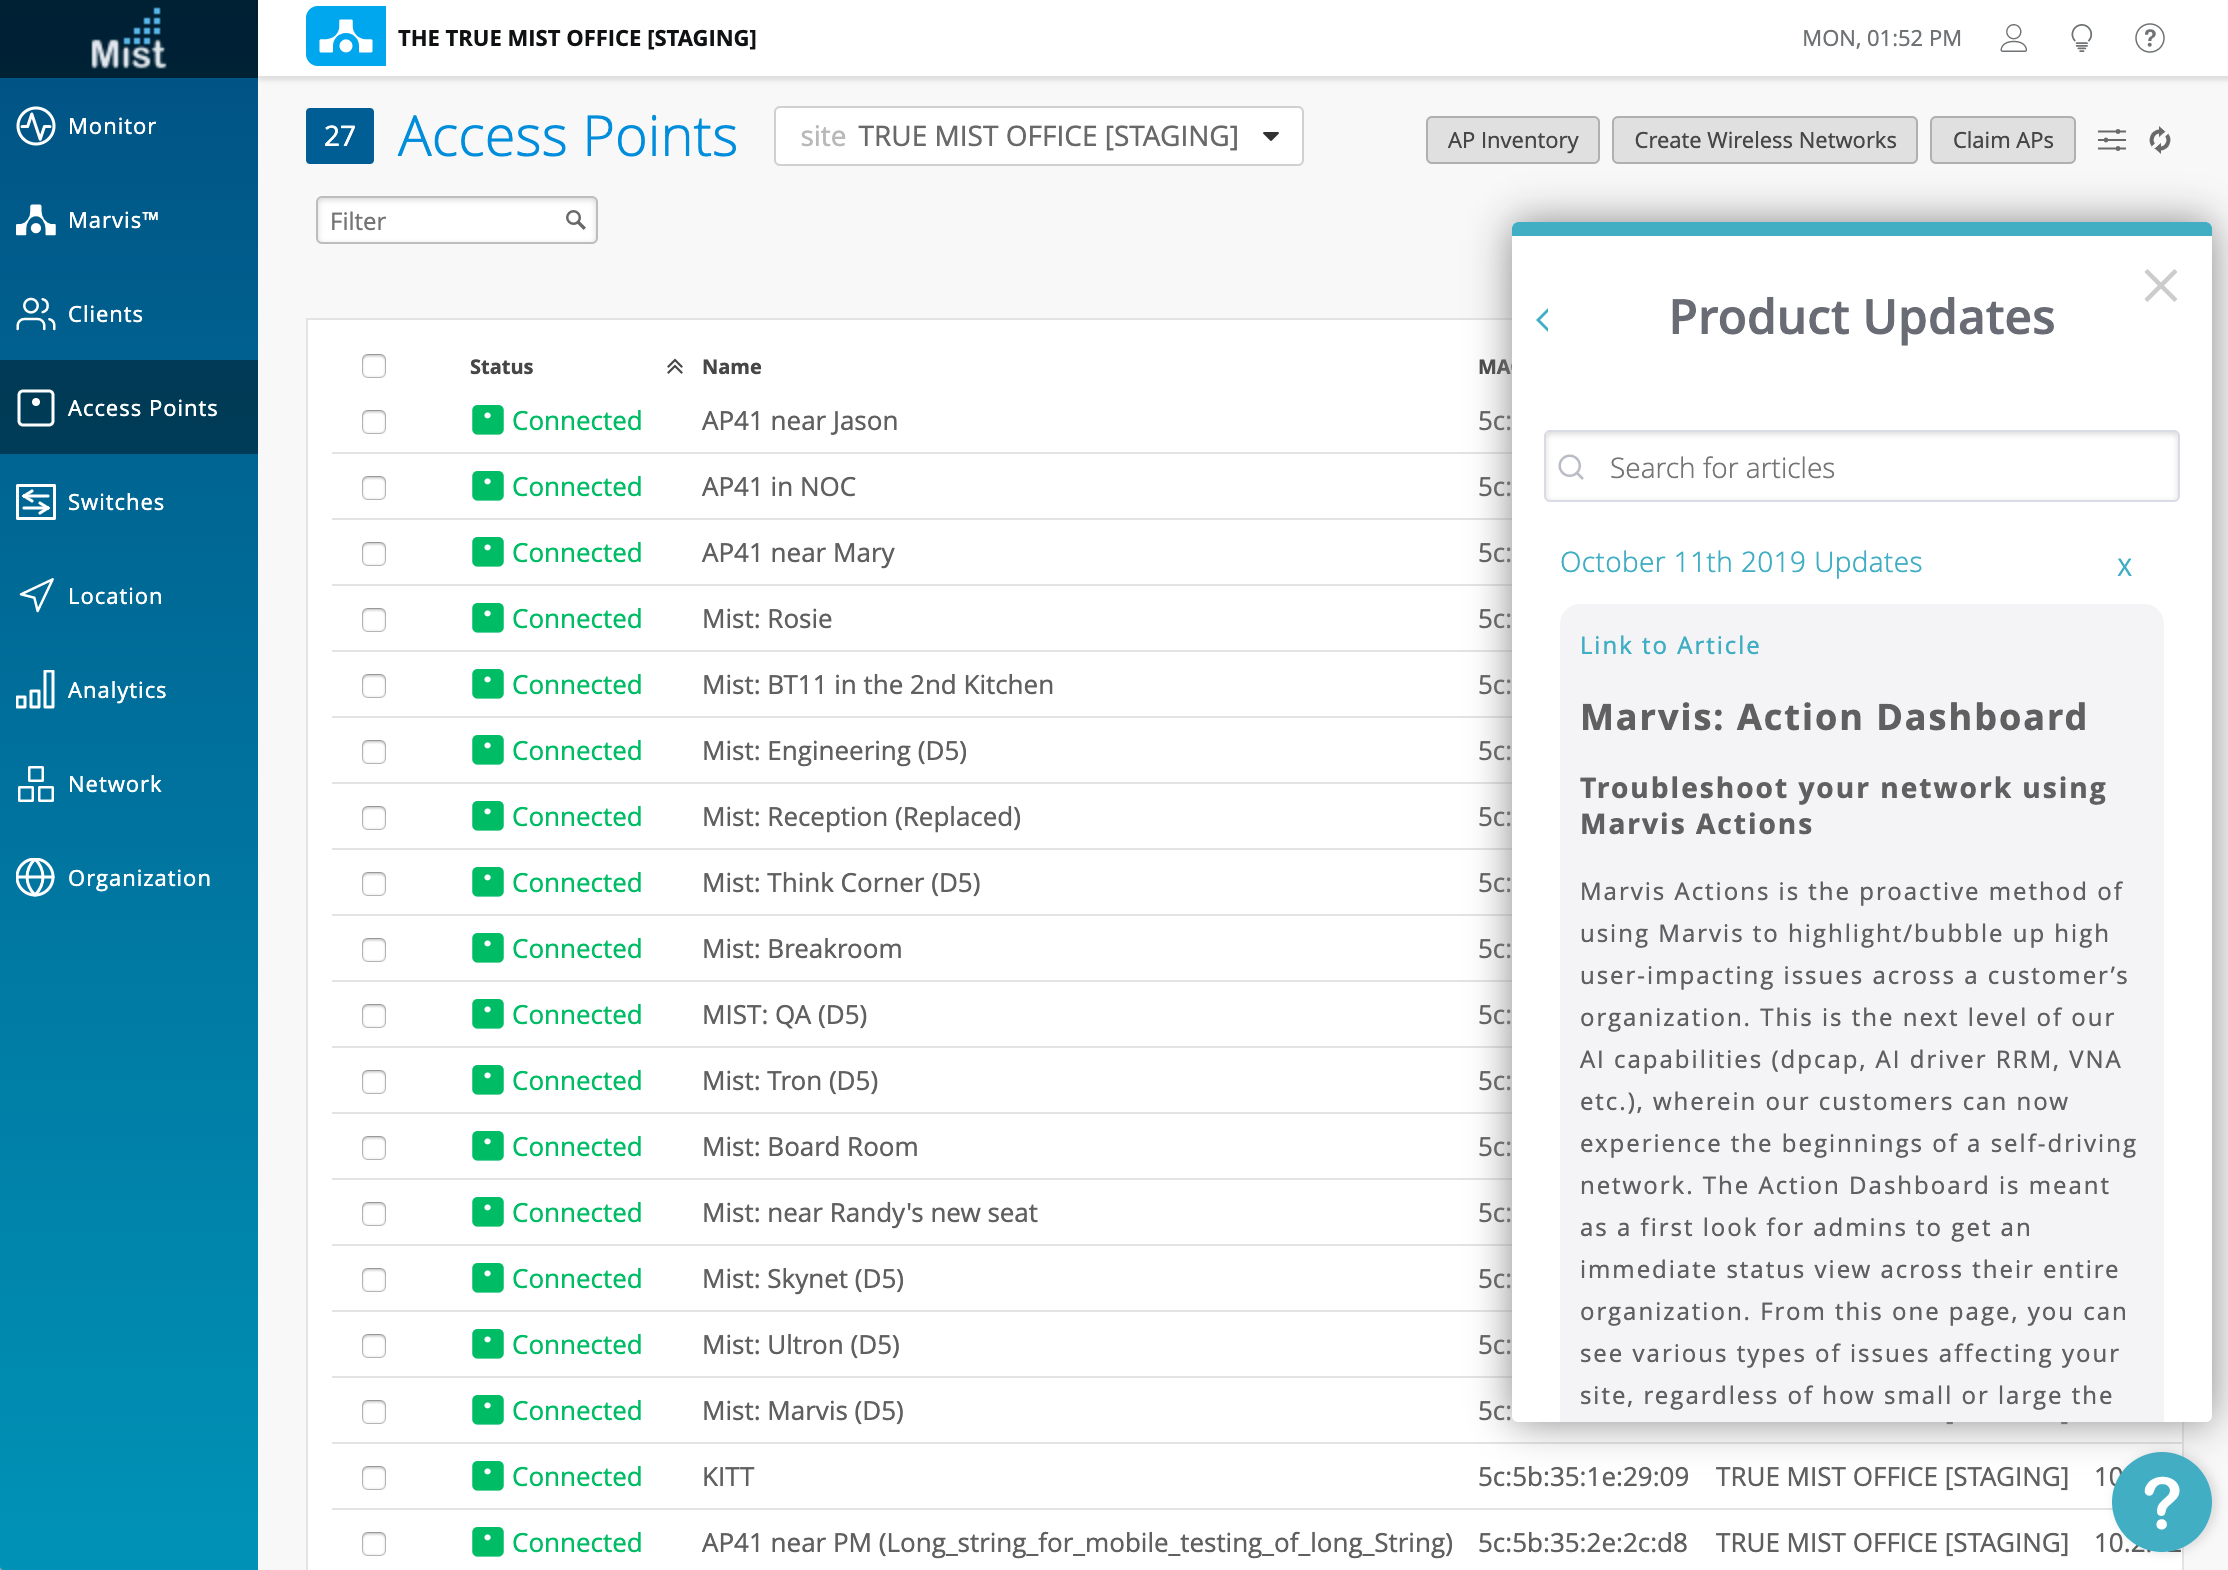2228x1570 pixels.
Task: Toggle the select-all checkbox in table header
Action: coord(374,366)
